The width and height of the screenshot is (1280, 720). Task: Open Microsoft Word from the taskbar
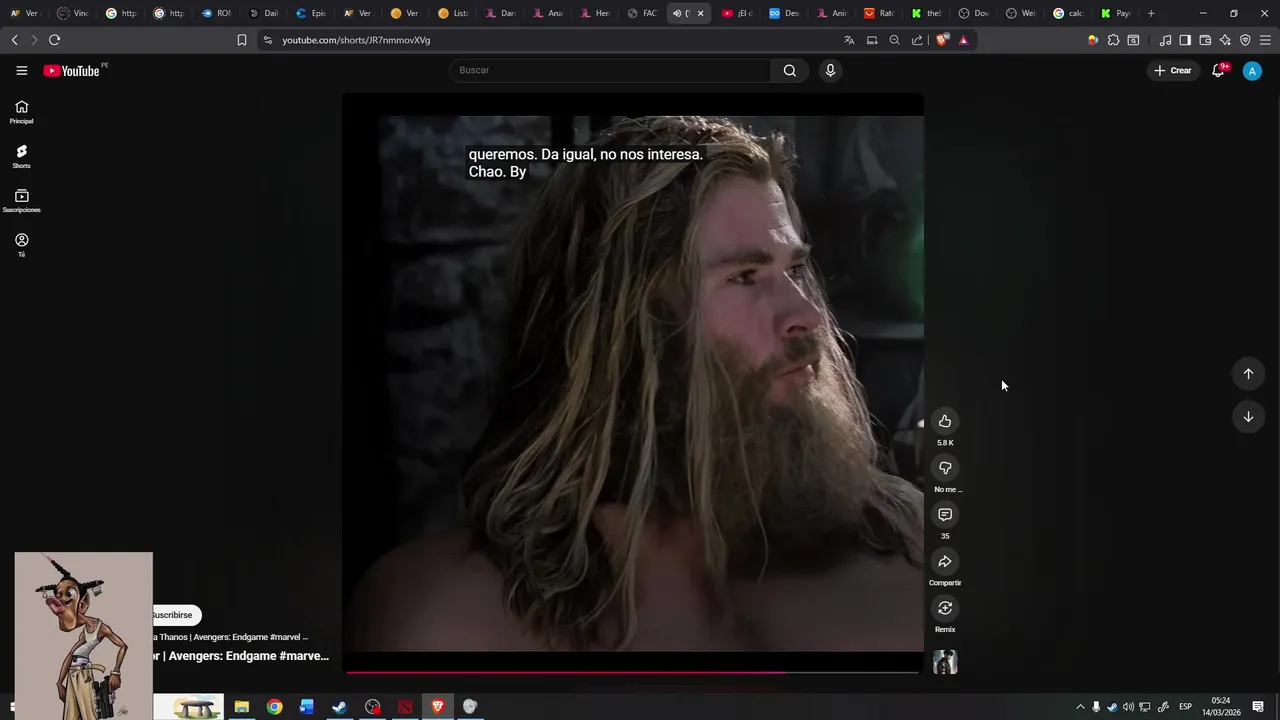click(x=307, y=707)
